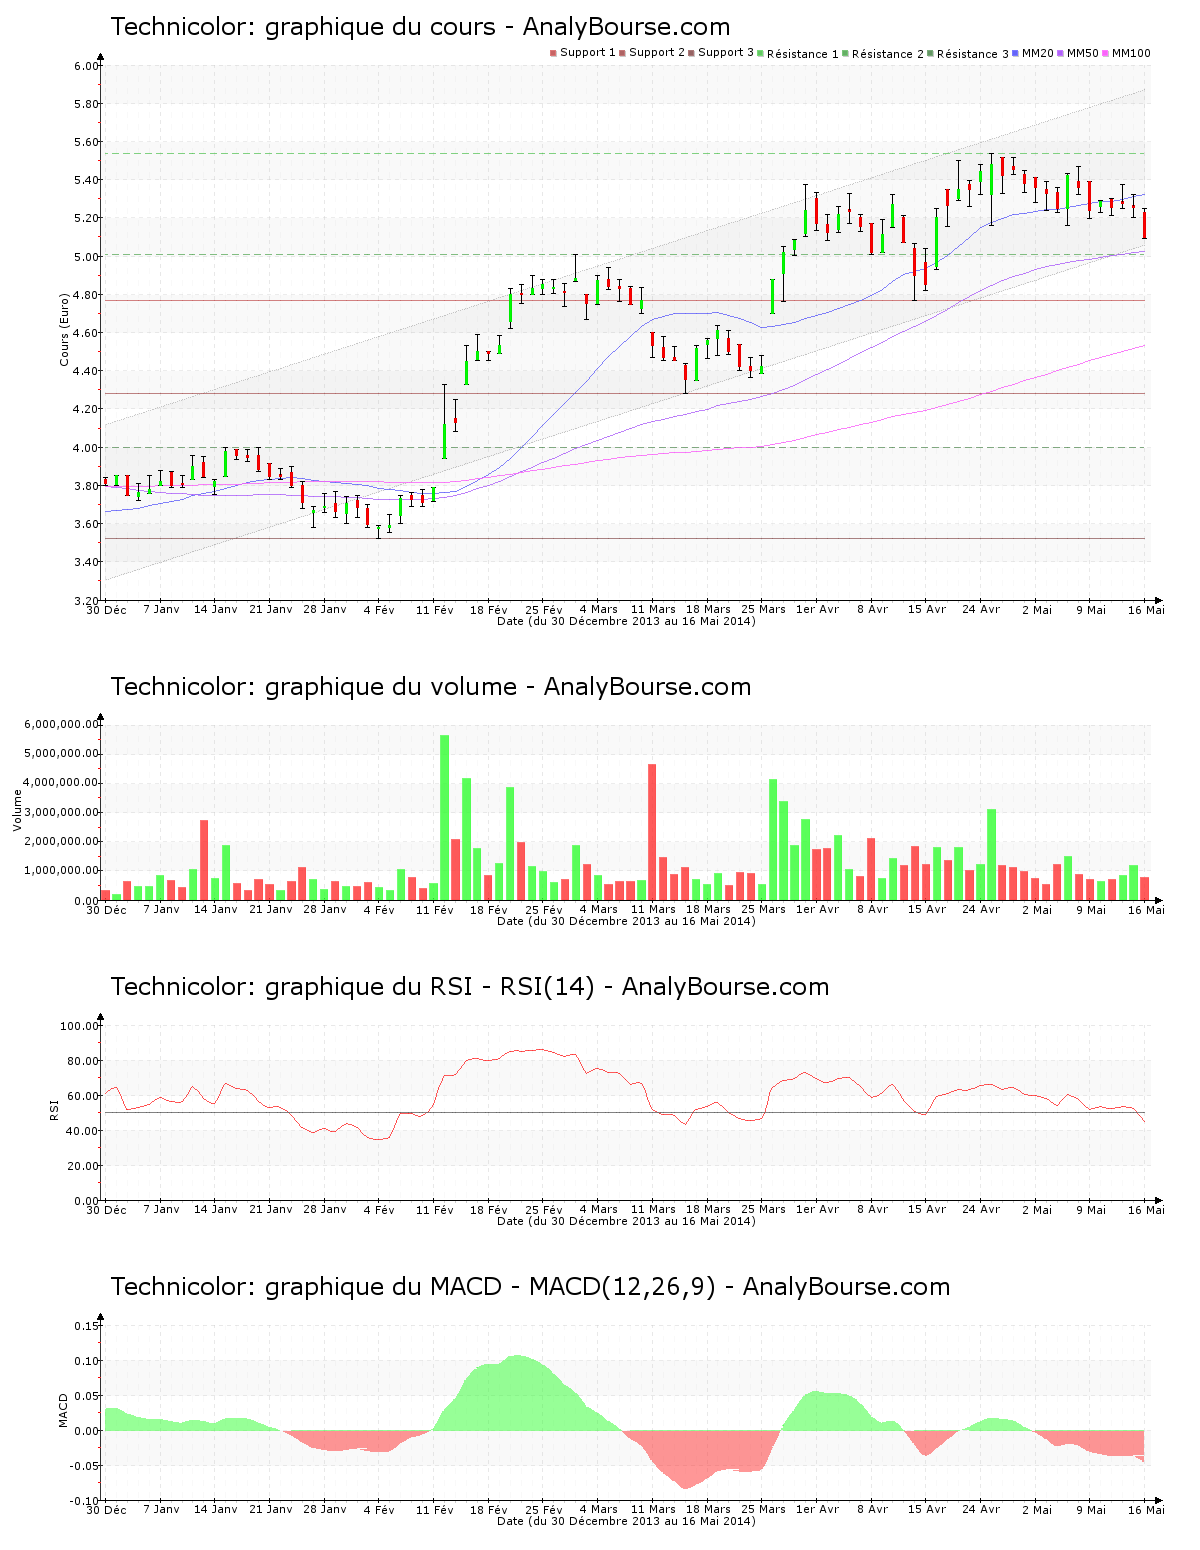Click the '4 Mars' date on the RSI chart
1200x1550 pixels.
[599, 1209]
